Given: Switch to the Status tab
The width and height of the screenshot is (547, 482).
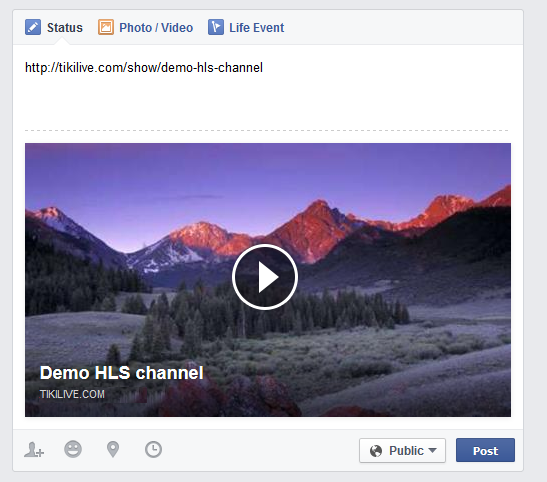Looking at the screenshot, I should [x=54, y=28].
